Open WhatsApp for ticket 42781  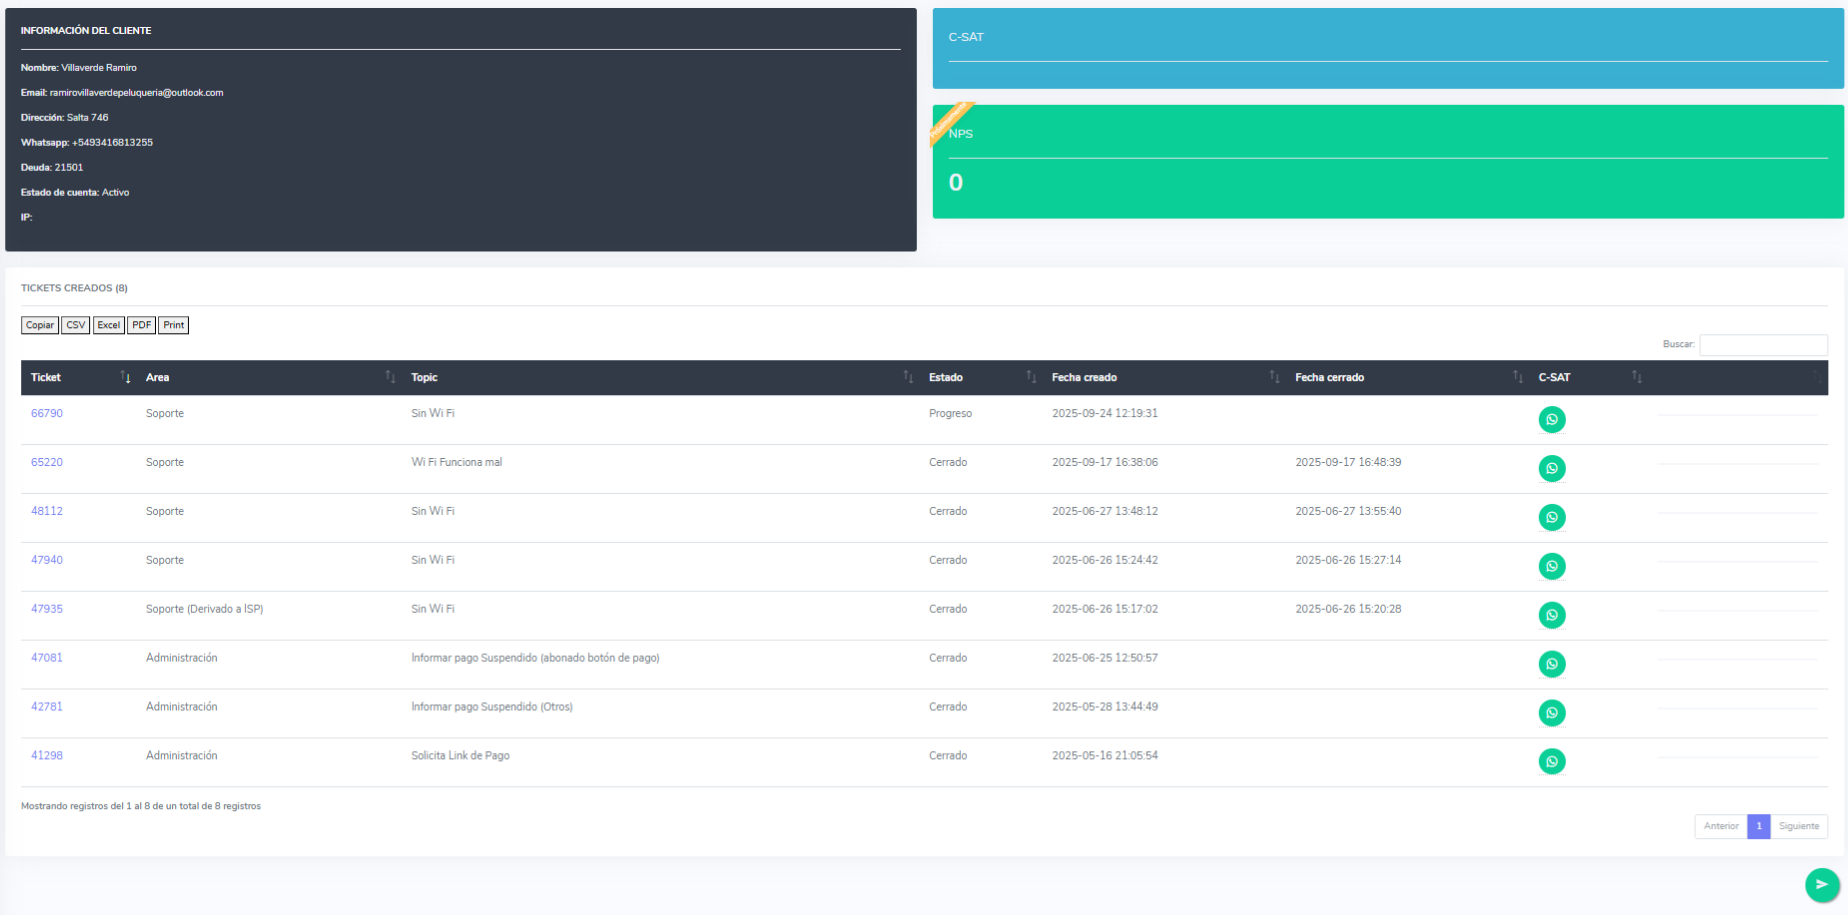tap(1551, 713)
